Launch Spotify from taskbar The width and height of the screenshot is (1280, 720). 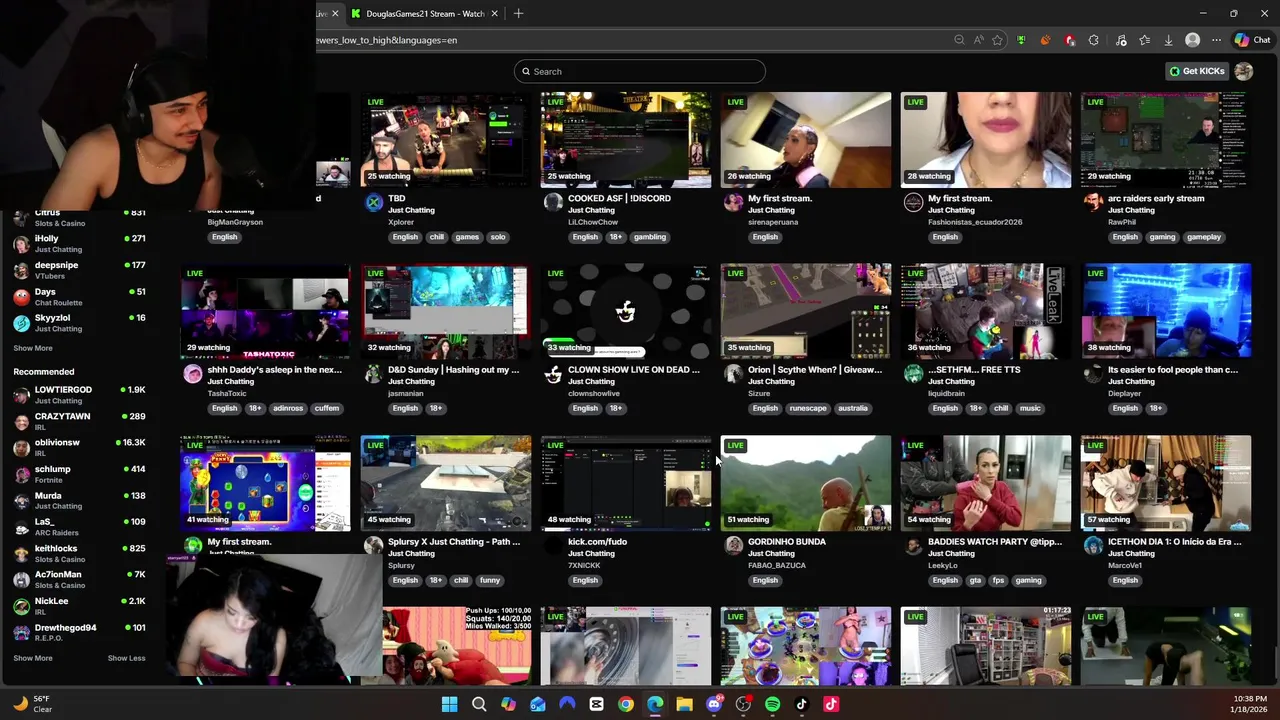click(x=772, y=704)
